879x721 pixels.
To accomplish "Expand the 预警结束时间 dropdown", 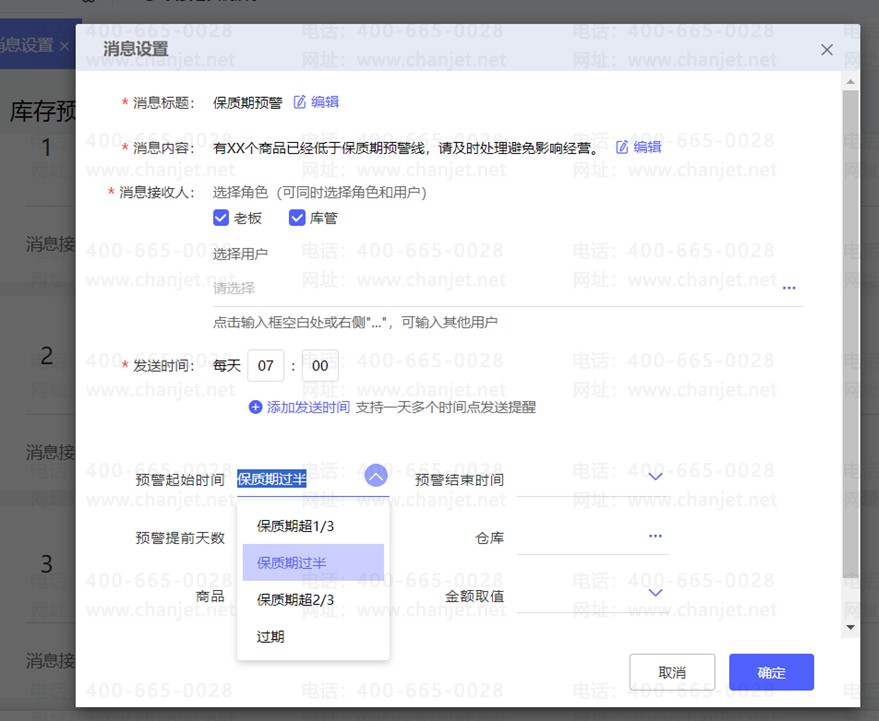I will [x=655, y=477].
